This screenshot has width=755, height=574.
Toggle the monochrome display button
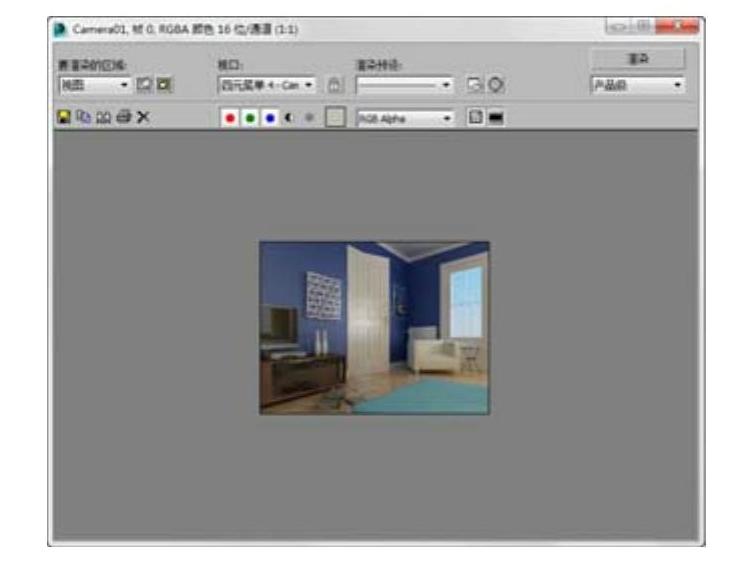pos(310,118)
